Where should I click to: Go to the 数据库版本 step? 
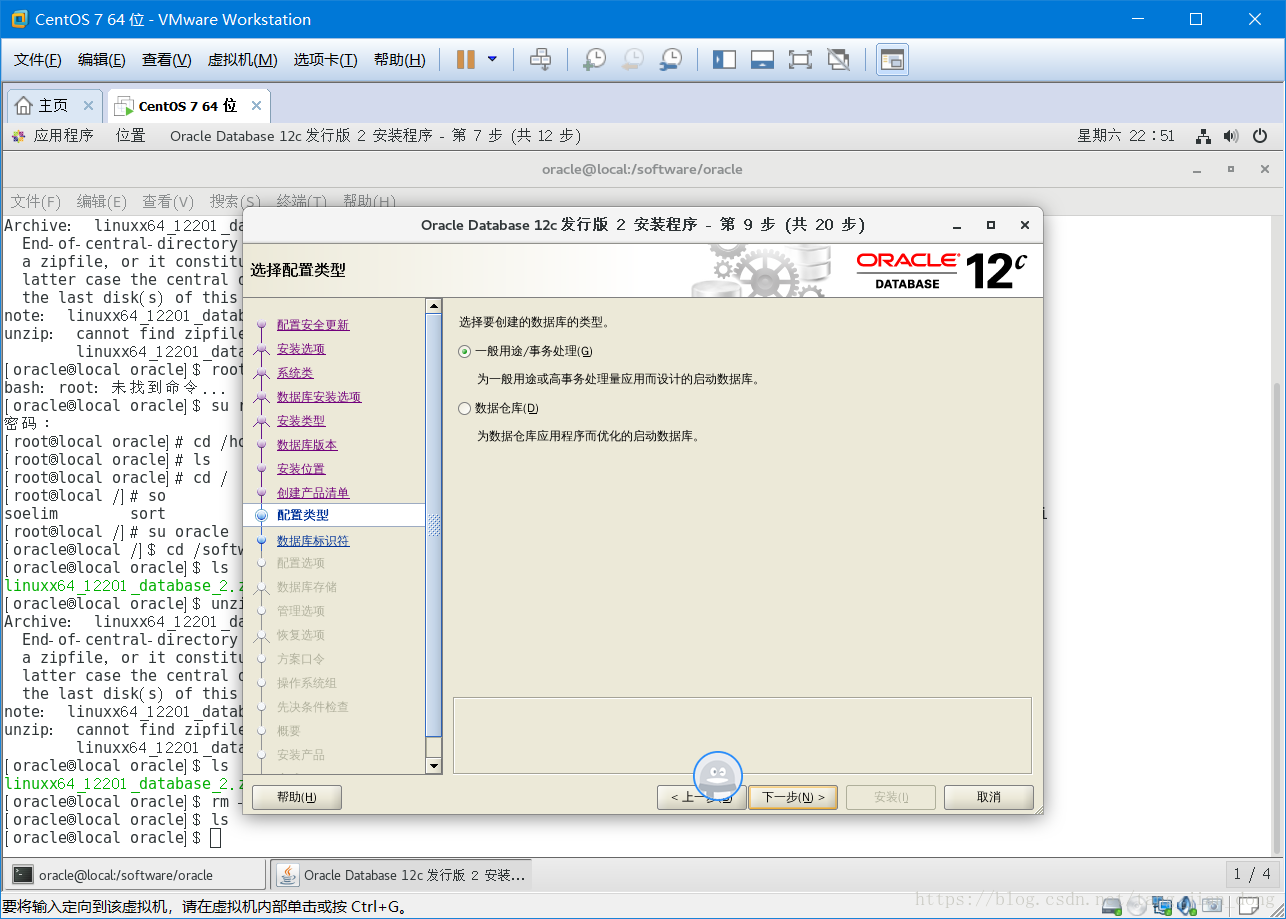[x=307, y=445]
